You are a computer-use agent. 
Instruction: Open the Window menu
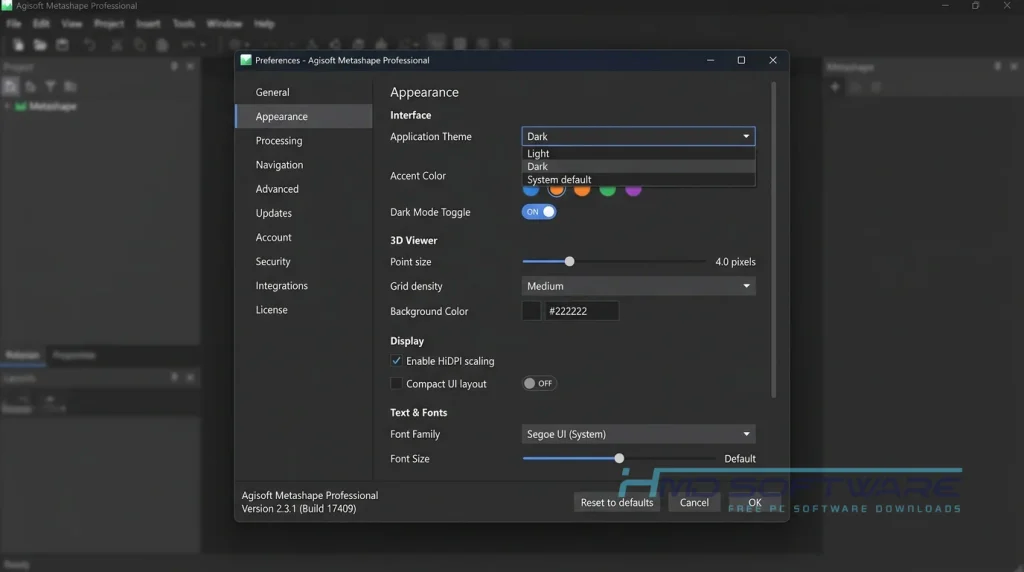click(224, 24)
